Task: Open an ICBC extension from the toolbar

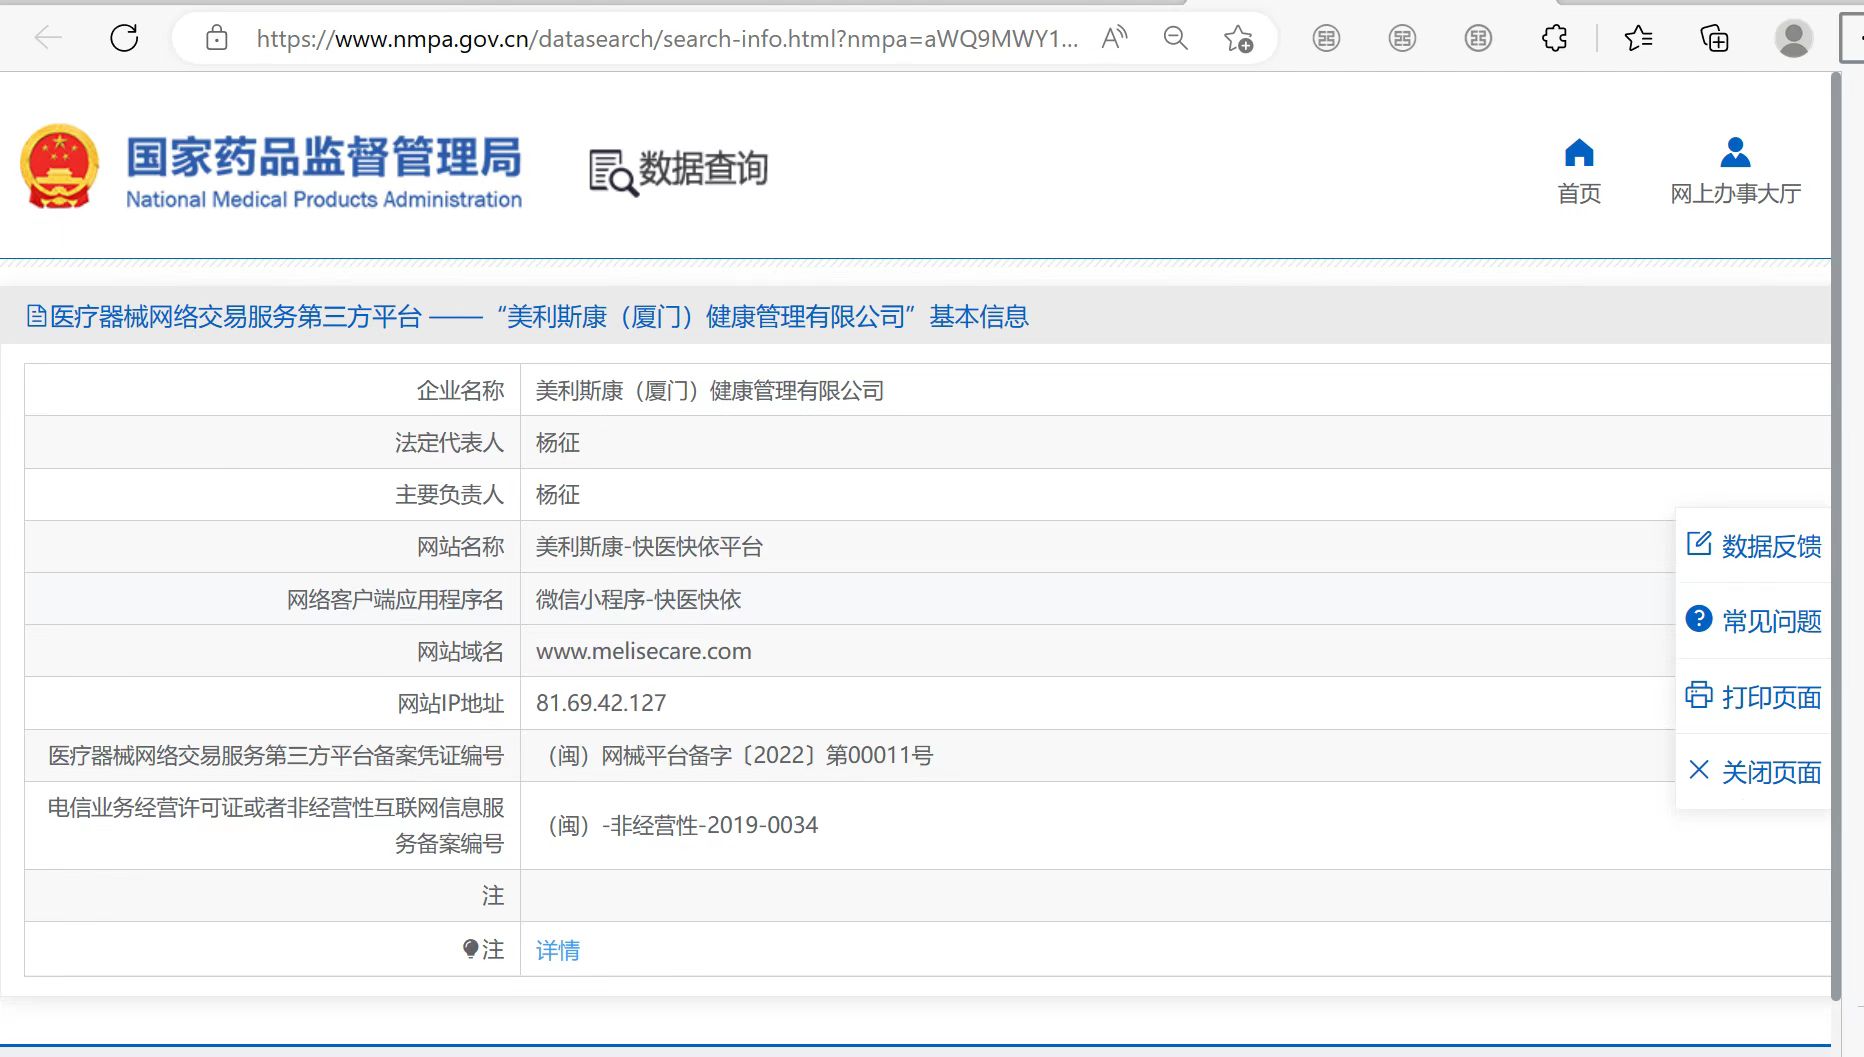Action: click(x=1326, y=38)
